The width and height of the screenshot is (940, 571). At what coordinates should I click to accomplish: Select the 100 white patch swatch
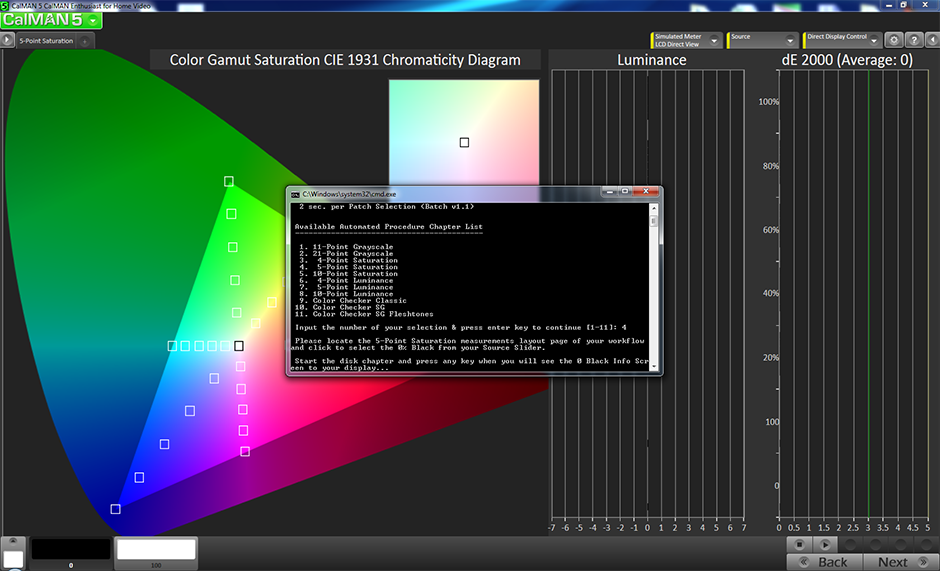click(156, 553)
